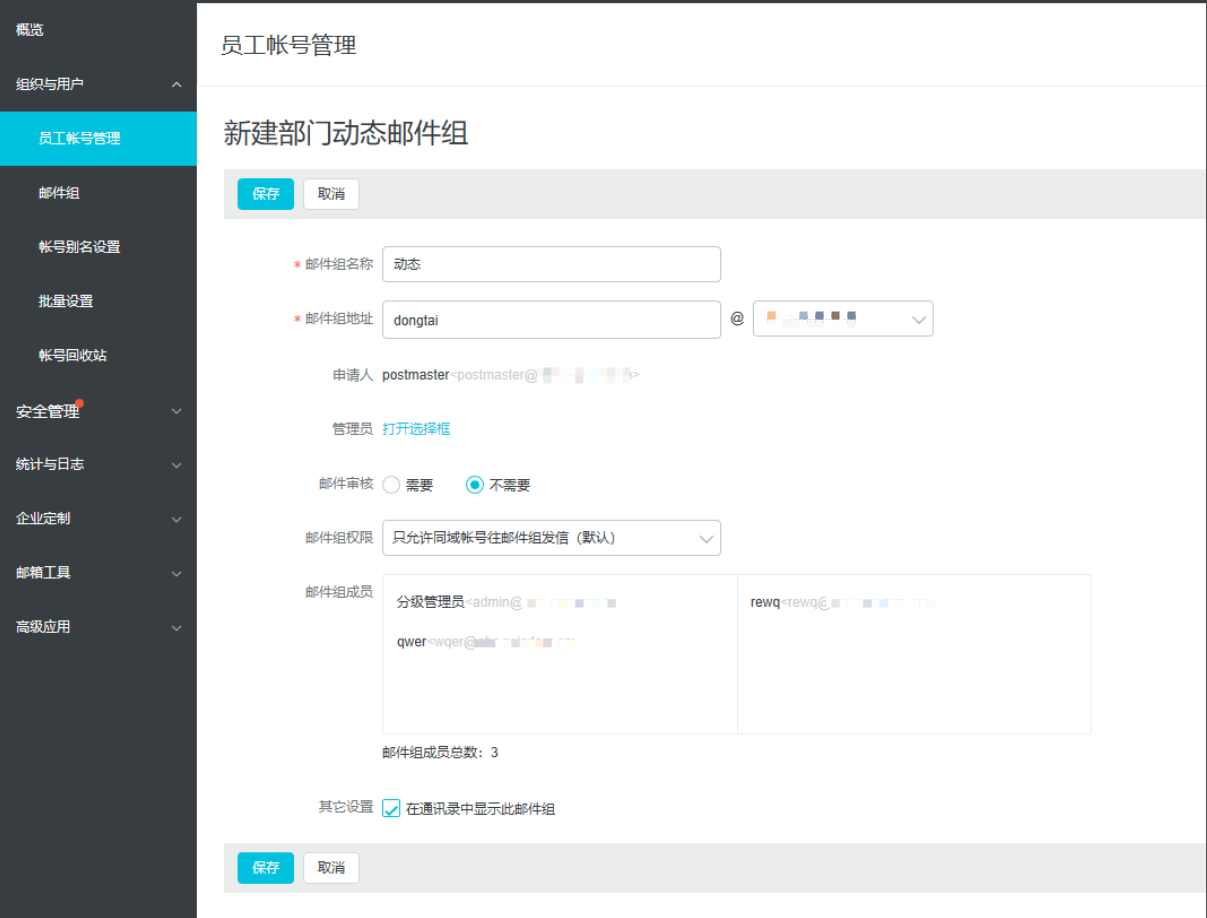Click the top 保存 button
This screenshot has width=1207, height=918.
(265, 194)
